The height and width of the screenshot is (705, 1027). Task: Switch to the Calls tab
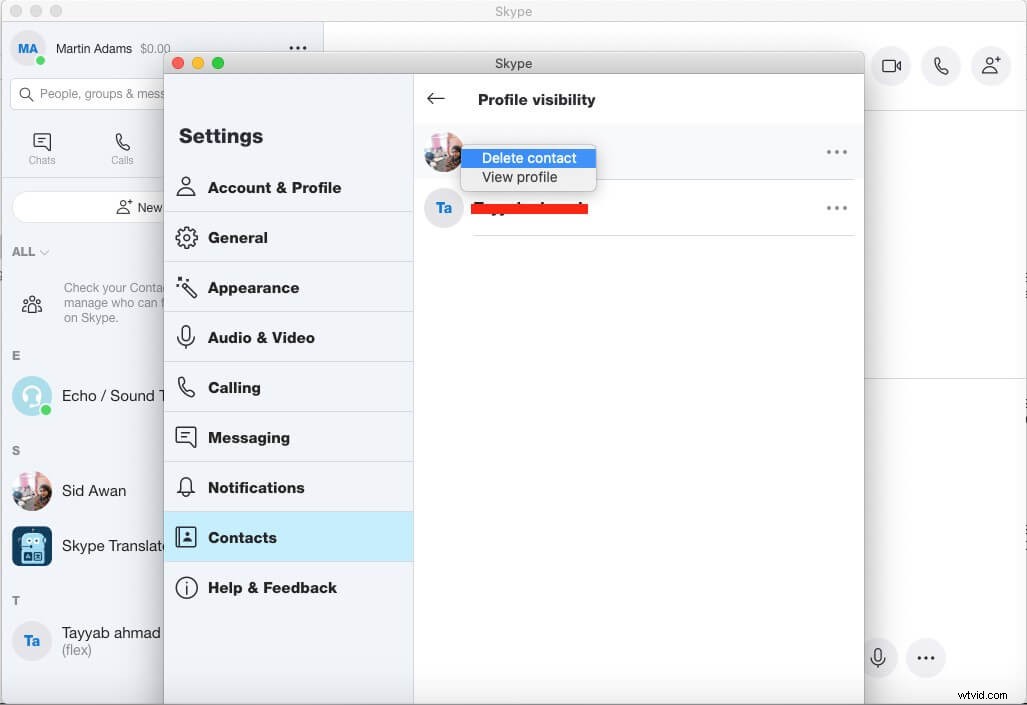[x=121, y=148]
